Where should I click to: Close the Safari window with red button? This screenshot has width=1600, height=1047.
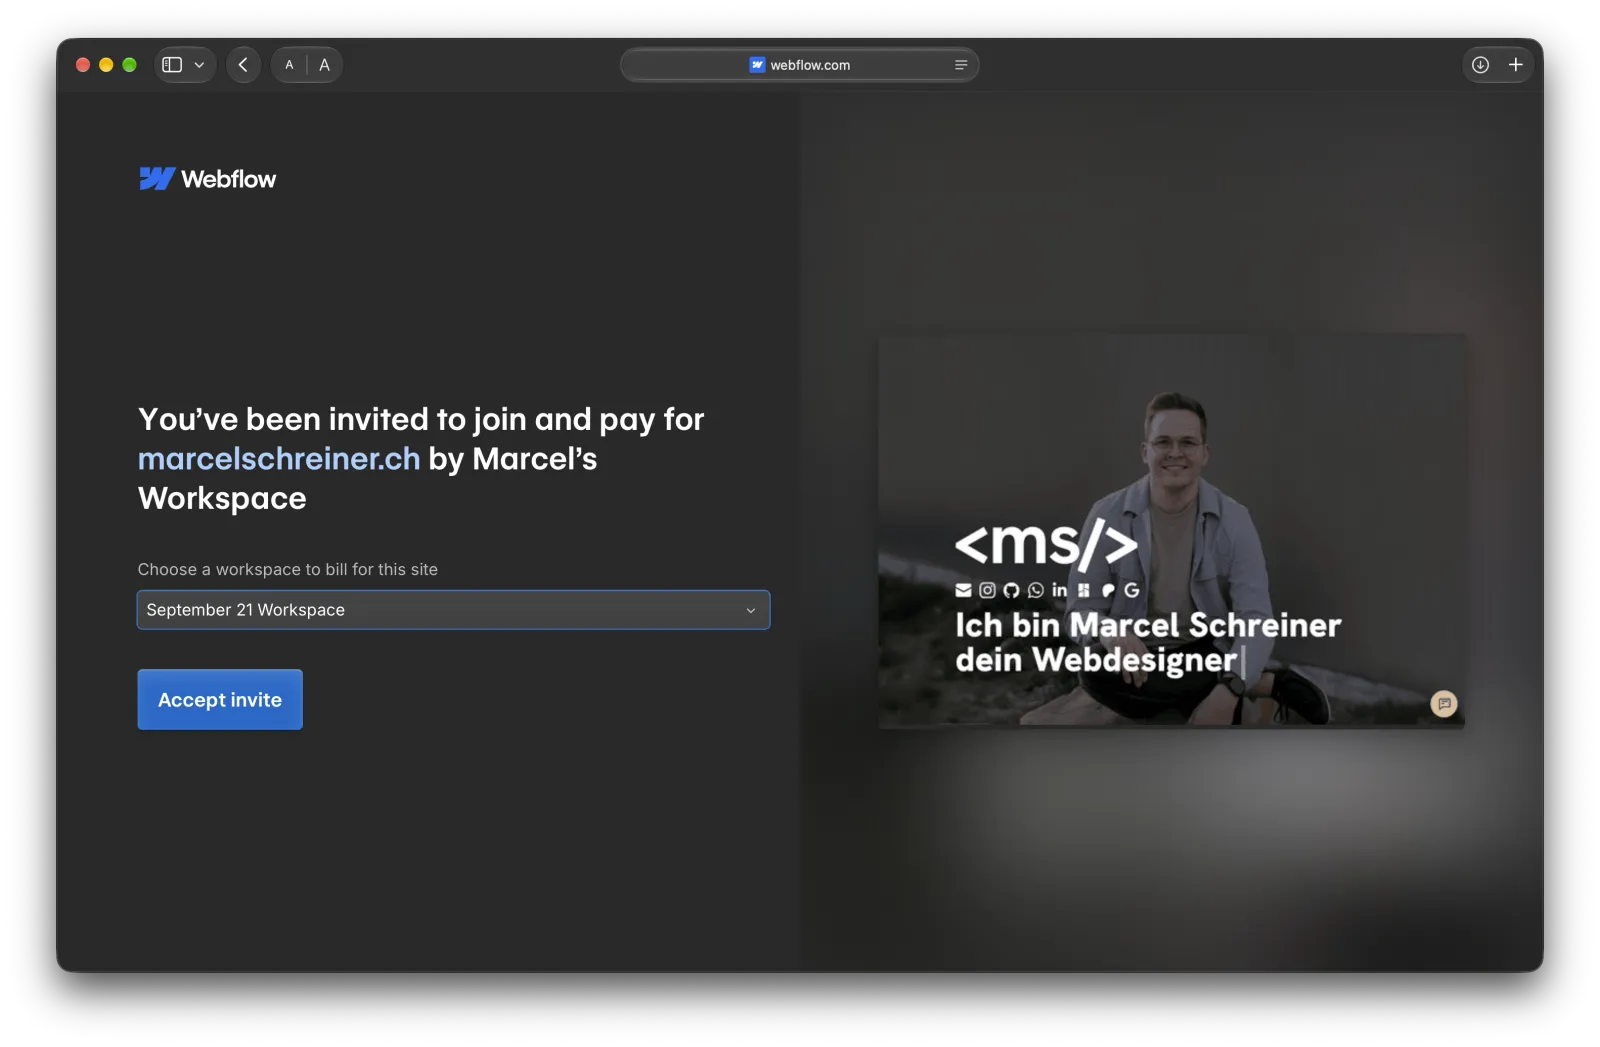click(x=83, y=65)
